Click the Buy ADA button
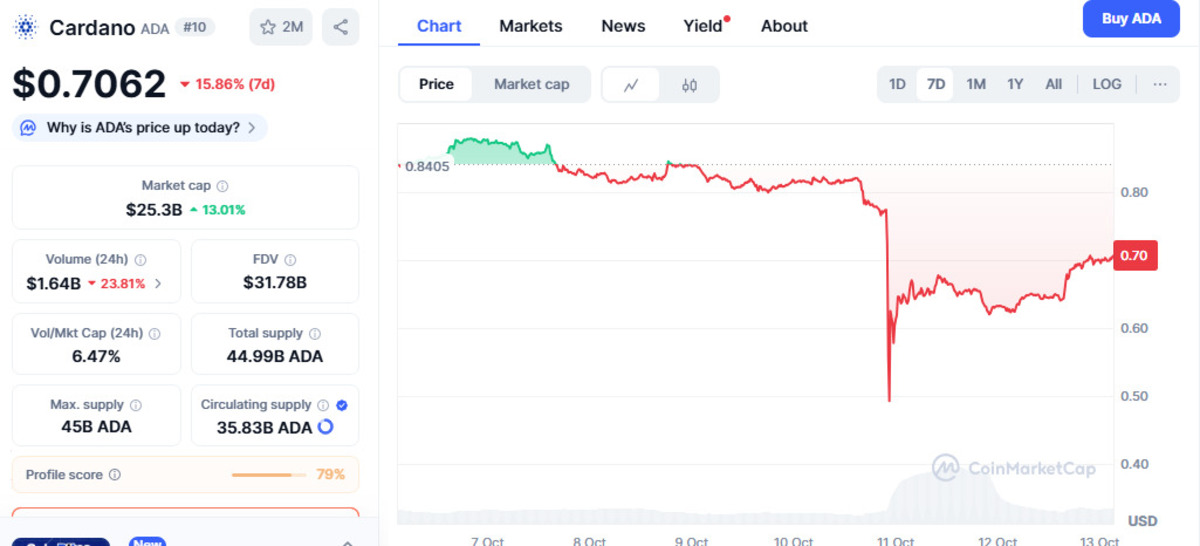The height and width of the screenshot is (546, 1200). click(x=1131, y=19)
